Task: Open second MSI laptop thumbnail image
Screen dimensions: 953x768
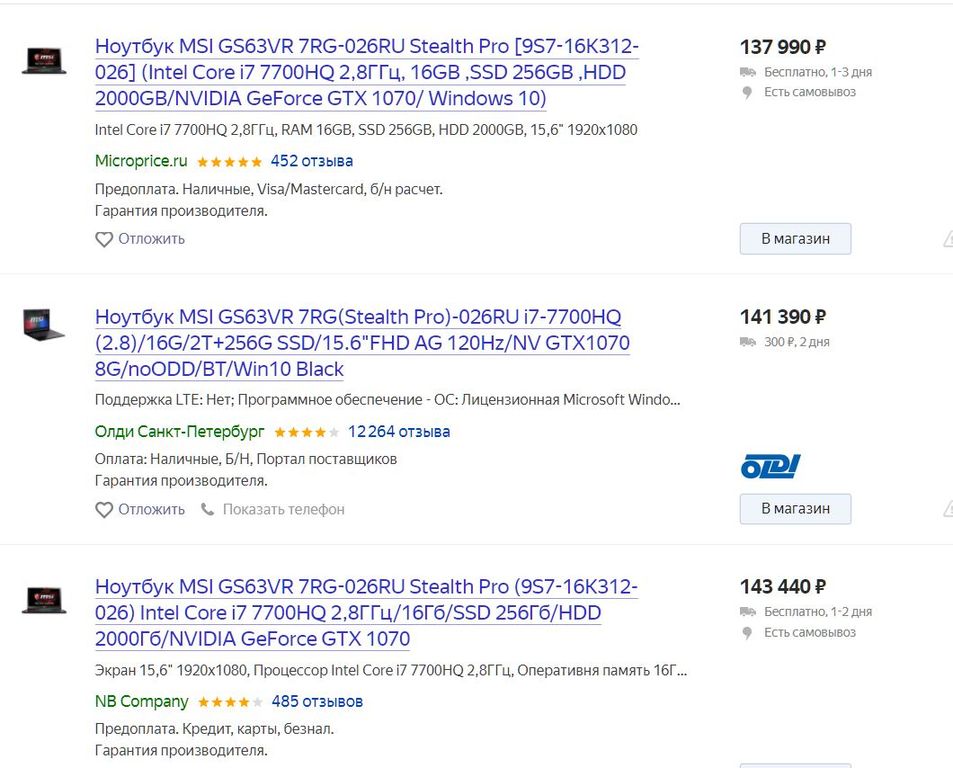Action: (44, 324)
